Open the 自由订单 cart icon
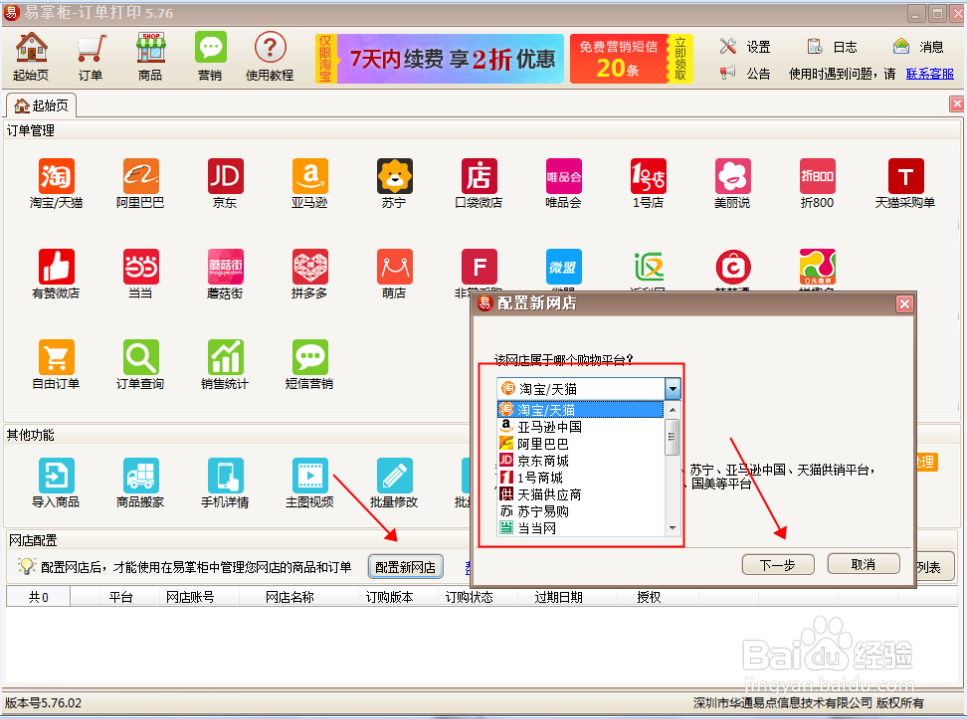The width and height of the screenshot is (967, 719). pos(56,357)
